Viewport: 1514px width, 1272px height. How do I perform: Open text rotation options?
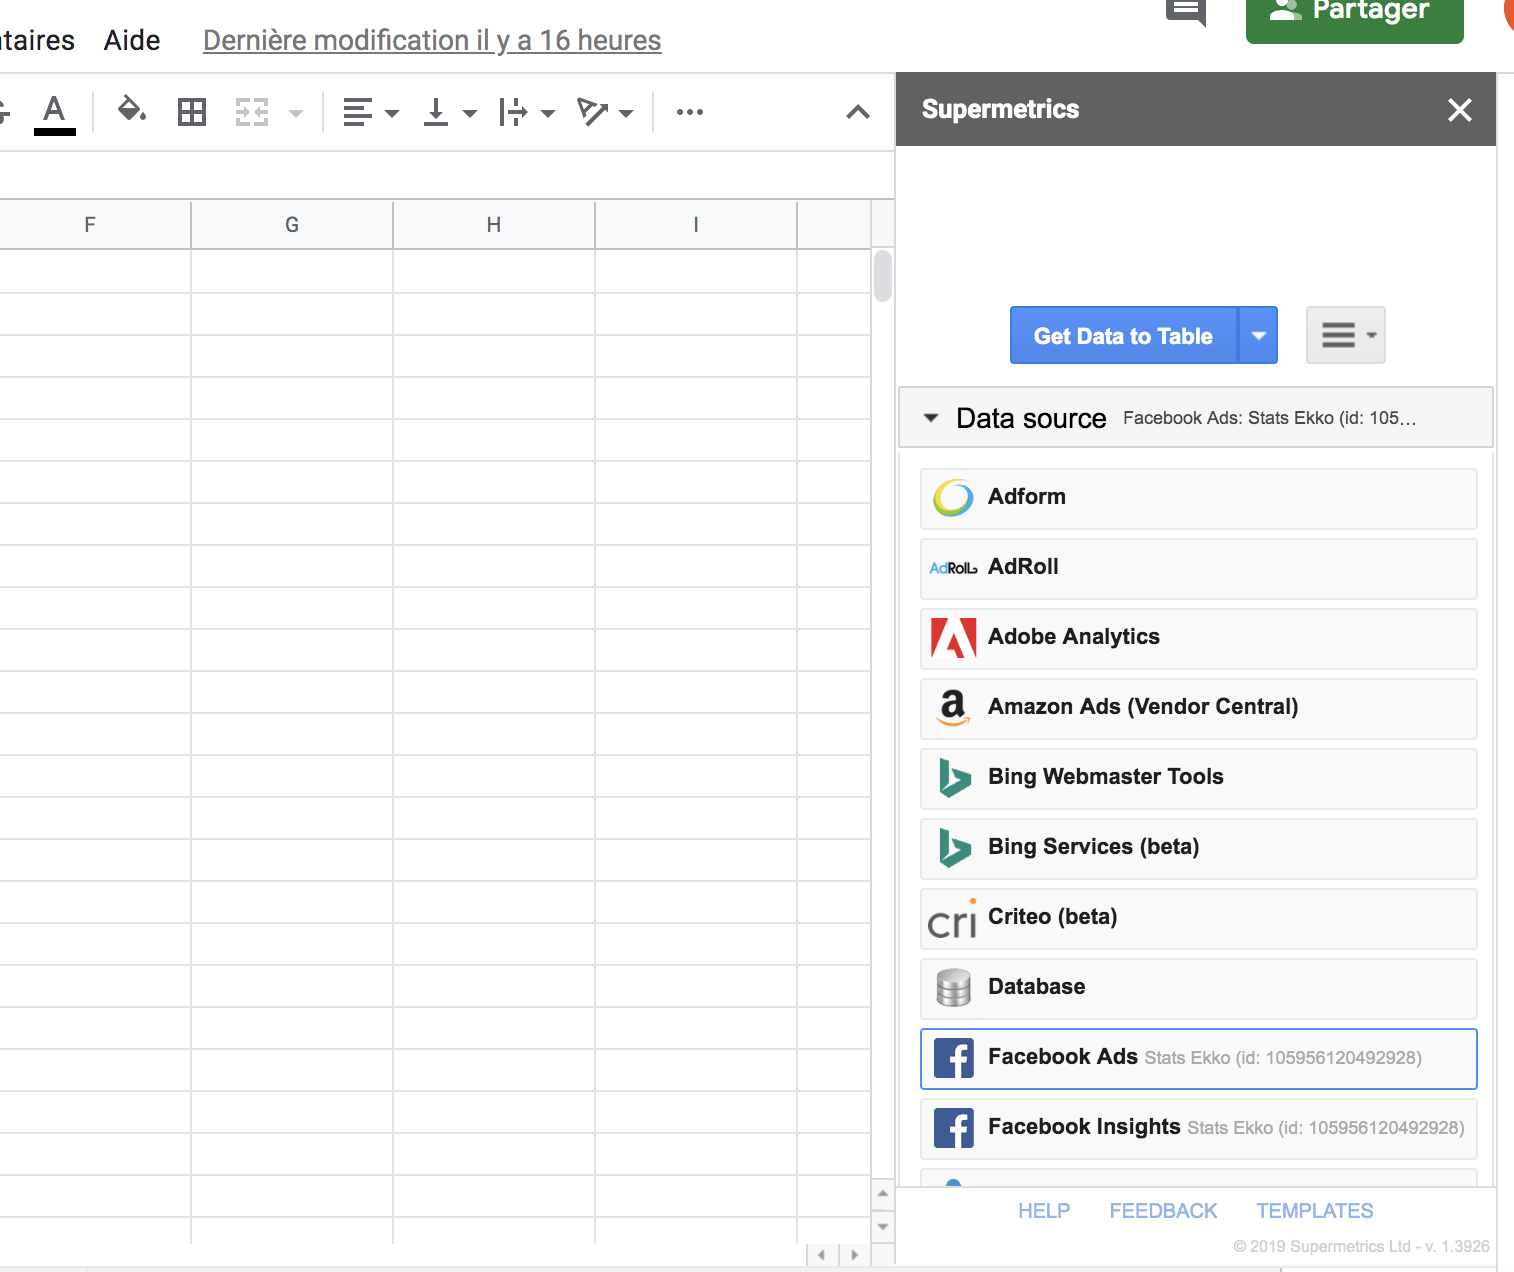click(x=605, y=112)
